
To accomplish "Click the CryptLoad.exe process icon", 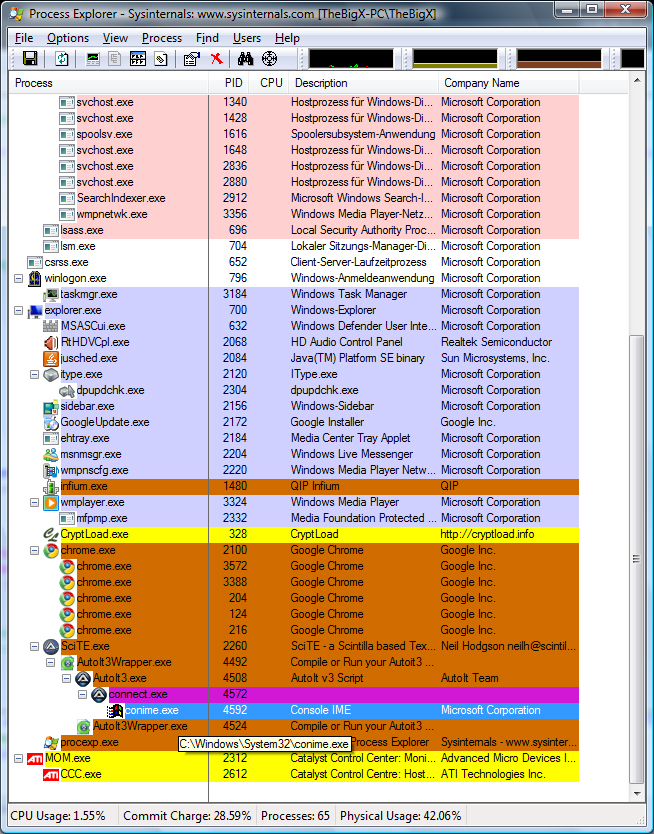I will coord(51,534).
